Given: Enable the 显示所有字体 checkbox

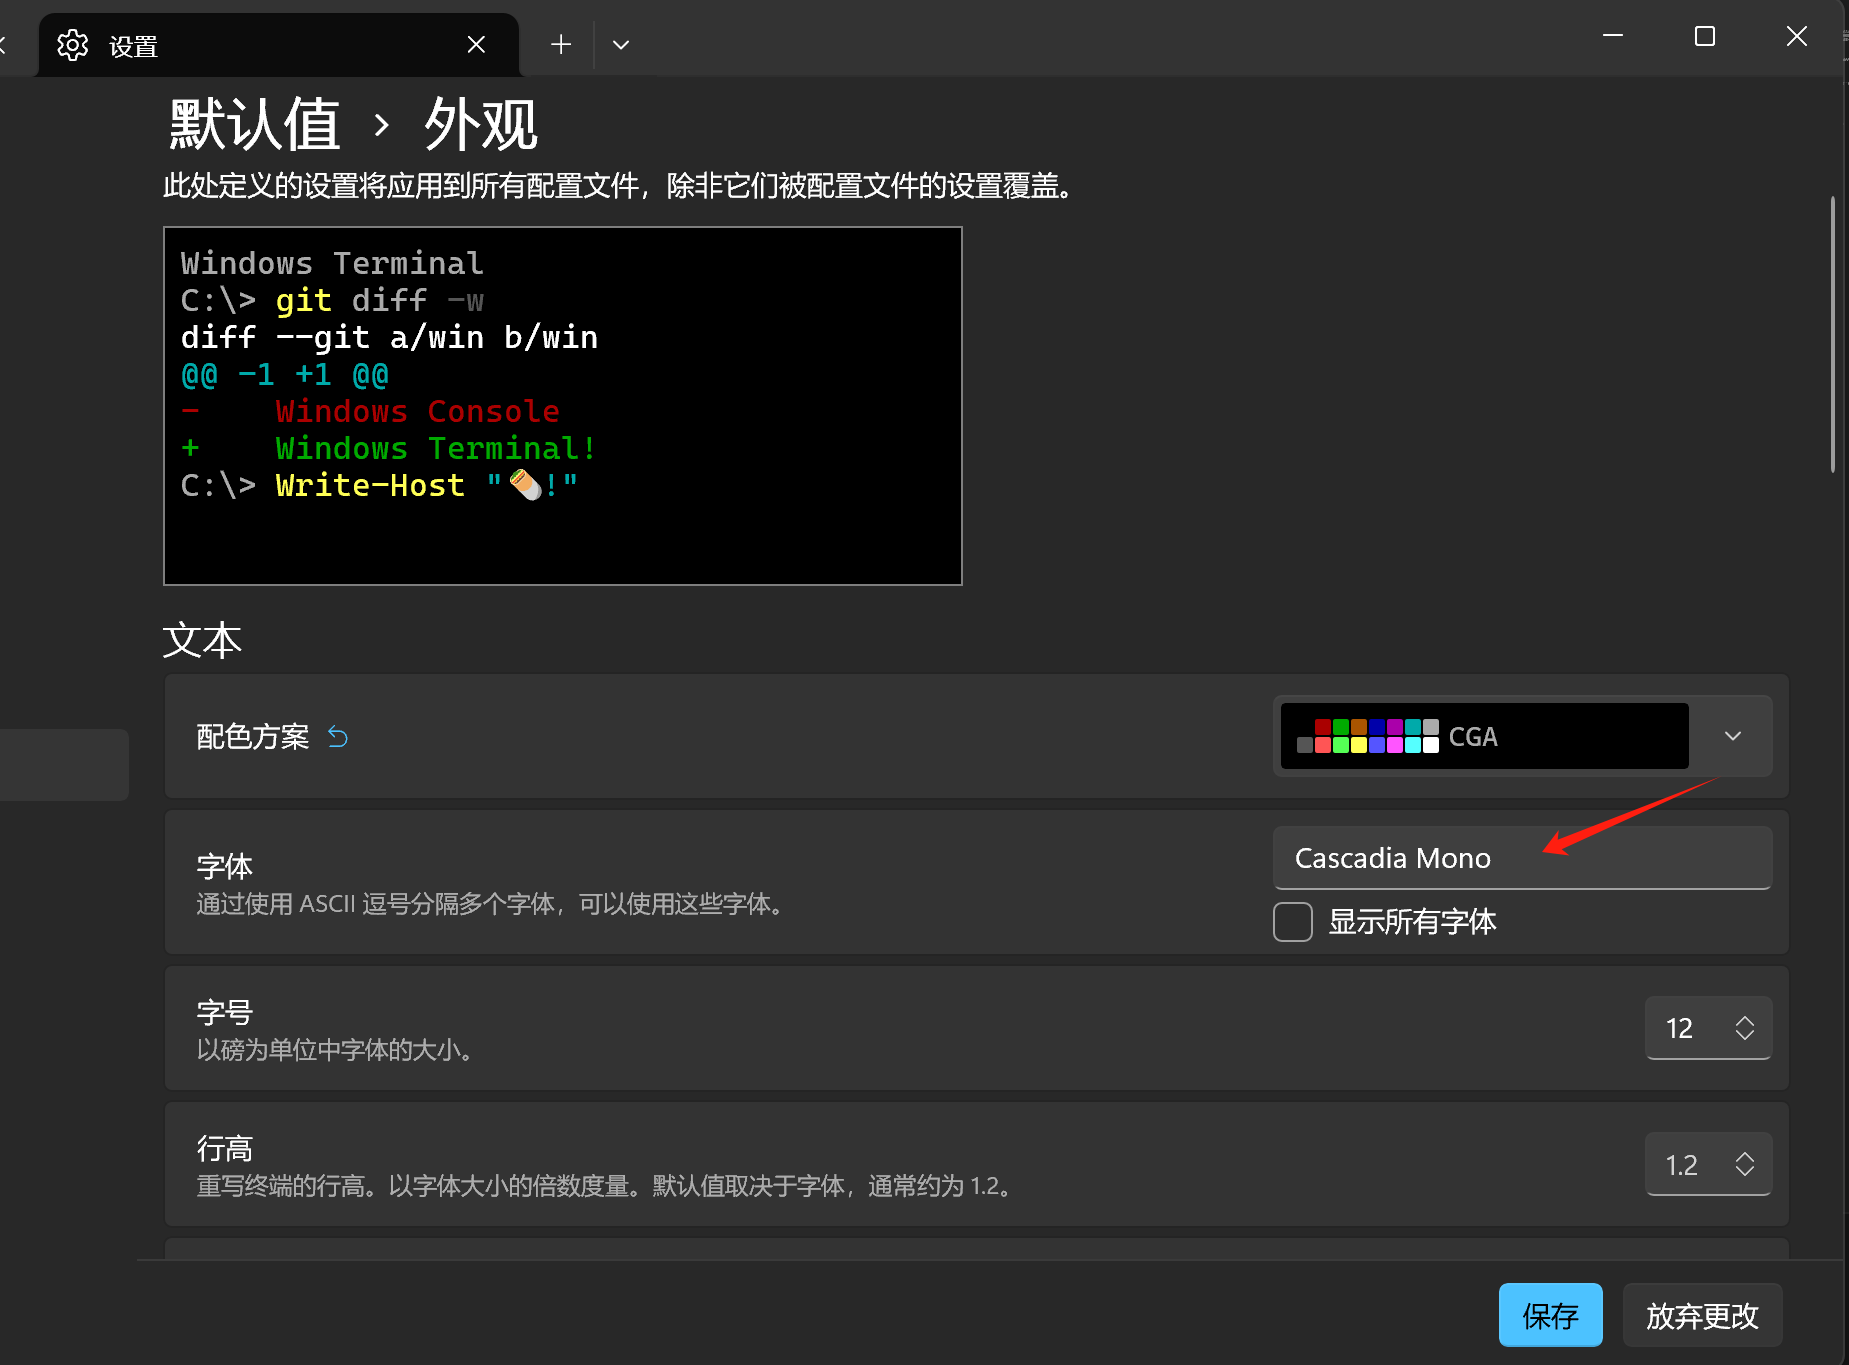Looking at the screenshot, I should click(1293, 922).
